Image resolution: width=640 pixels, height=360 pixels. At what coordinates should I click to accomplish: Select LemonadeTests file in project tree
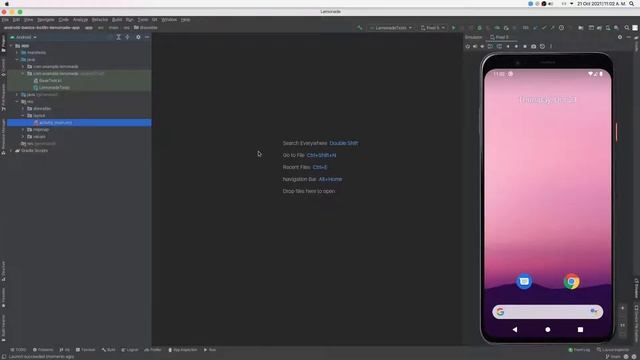pos(51,88)
